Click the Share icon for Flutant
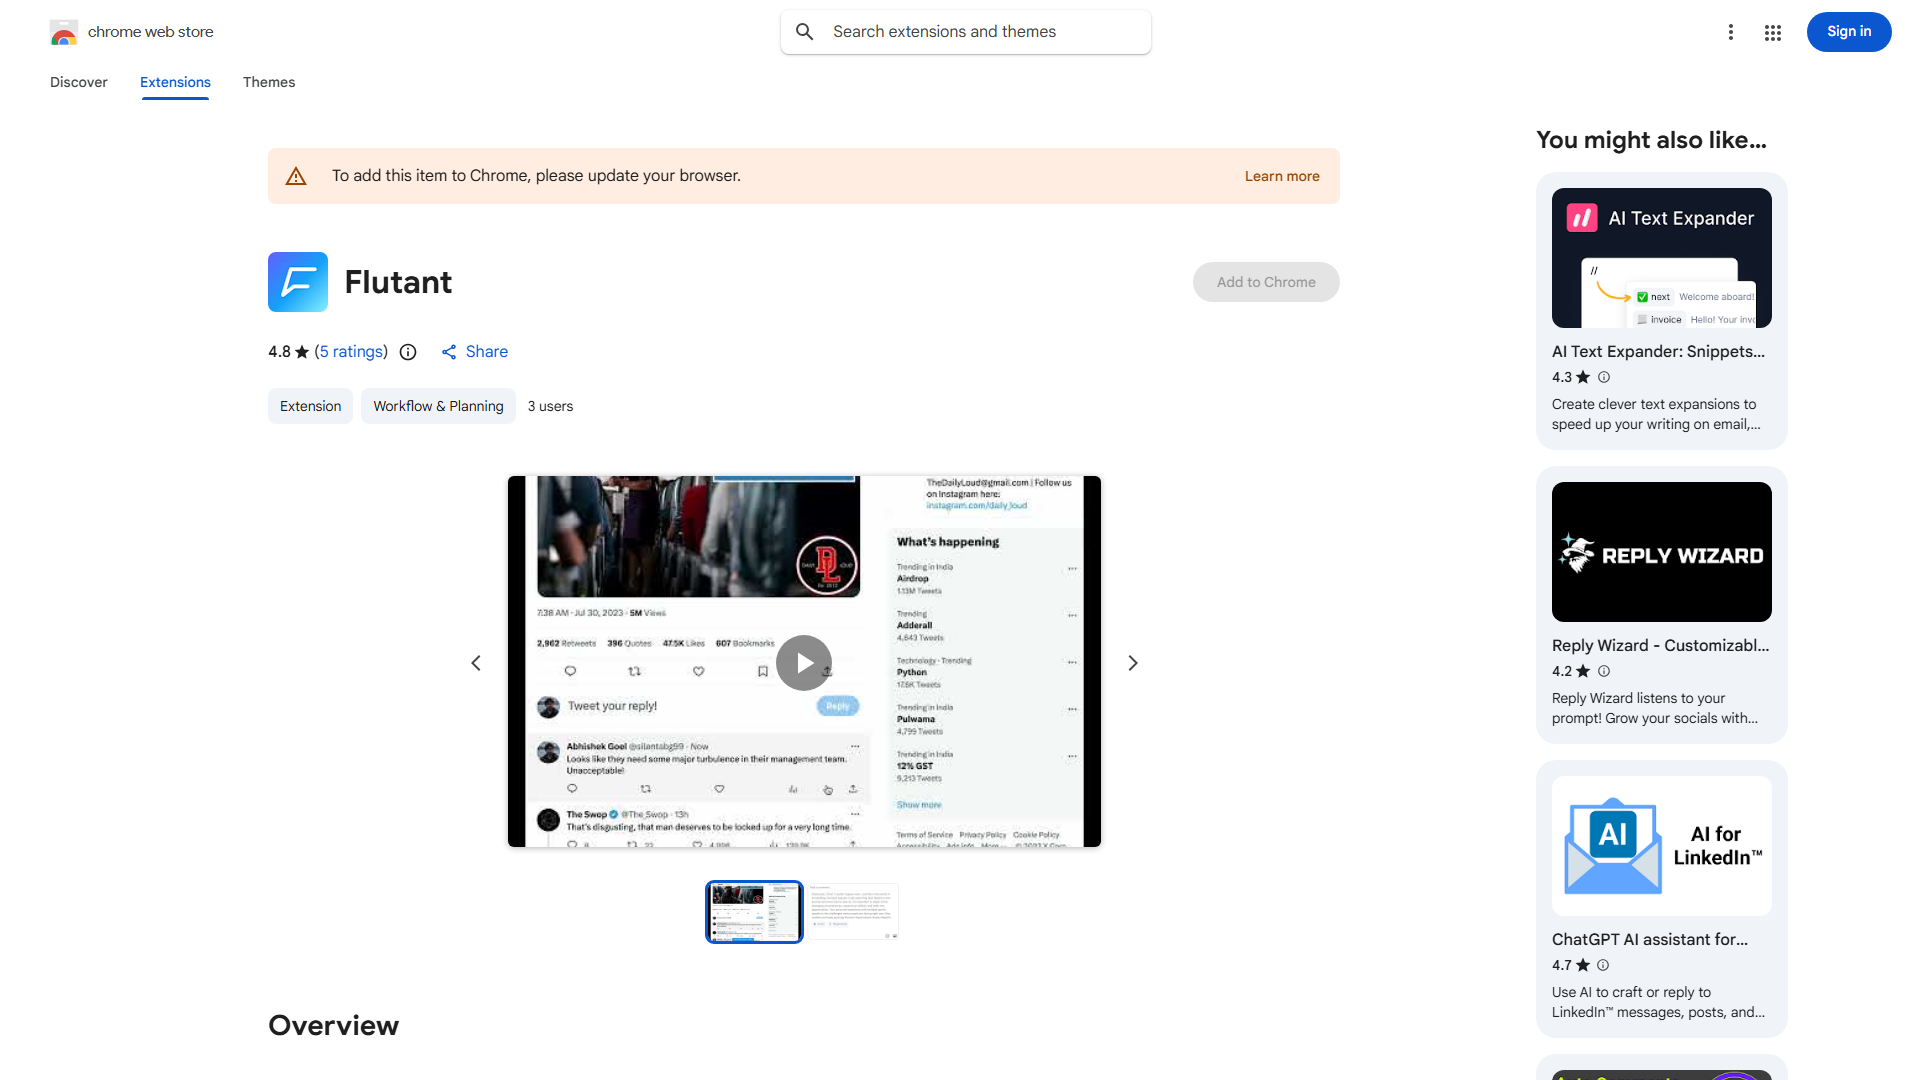 click(x=449, y=352)
